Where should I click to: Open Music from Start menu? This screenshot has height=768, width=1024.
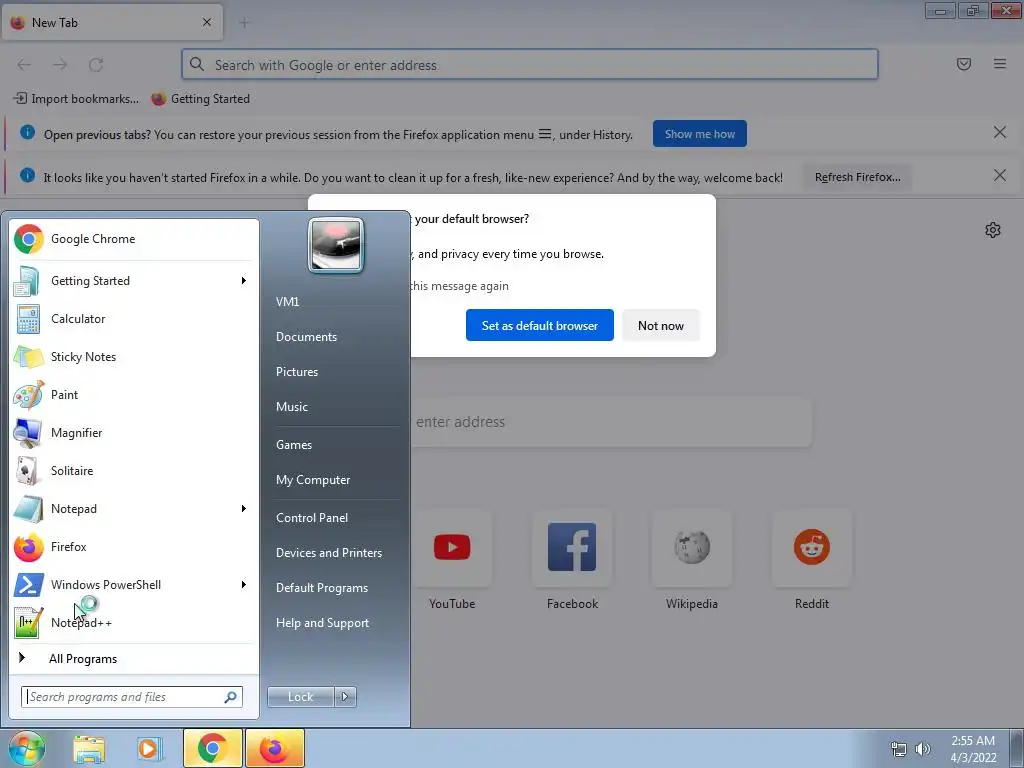click(x=292, y=407)
